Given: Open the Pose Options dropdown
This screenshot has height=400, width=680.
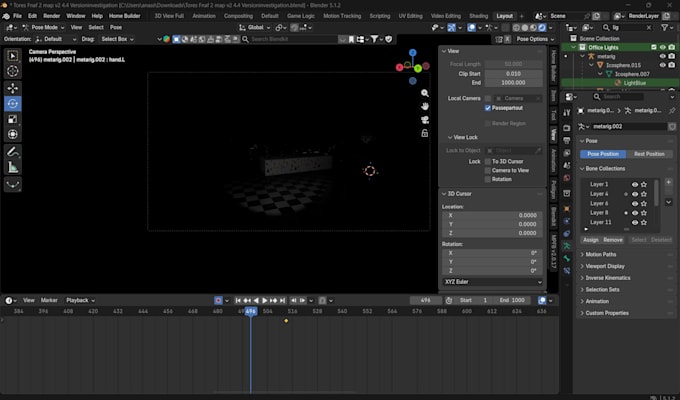Looking at the screenshot, I should [x=535, y=39].
